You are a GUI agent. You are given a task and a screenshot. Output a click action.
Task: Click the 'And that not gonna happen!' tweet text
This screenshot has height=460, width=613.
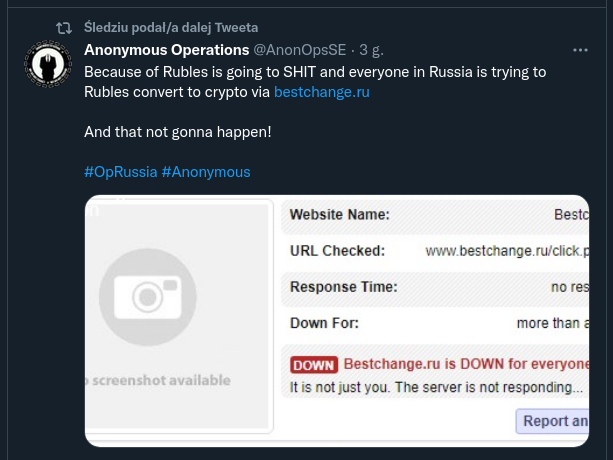click(x=177, y=132)
